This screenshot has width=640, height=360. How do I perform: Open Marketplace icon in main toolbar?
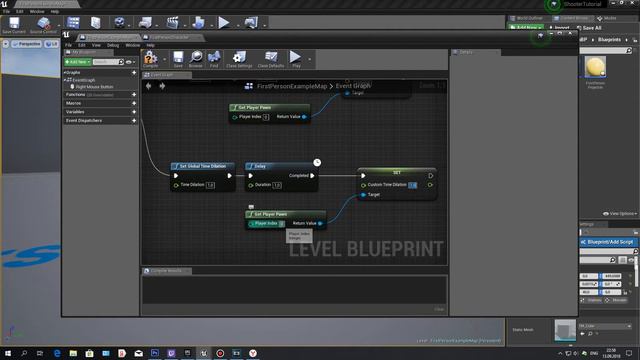click(x=96, y=23)
